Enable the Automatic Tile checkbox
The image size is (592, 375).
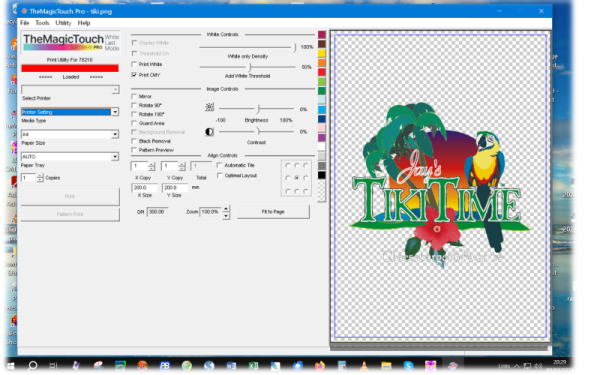click(219, 165)
